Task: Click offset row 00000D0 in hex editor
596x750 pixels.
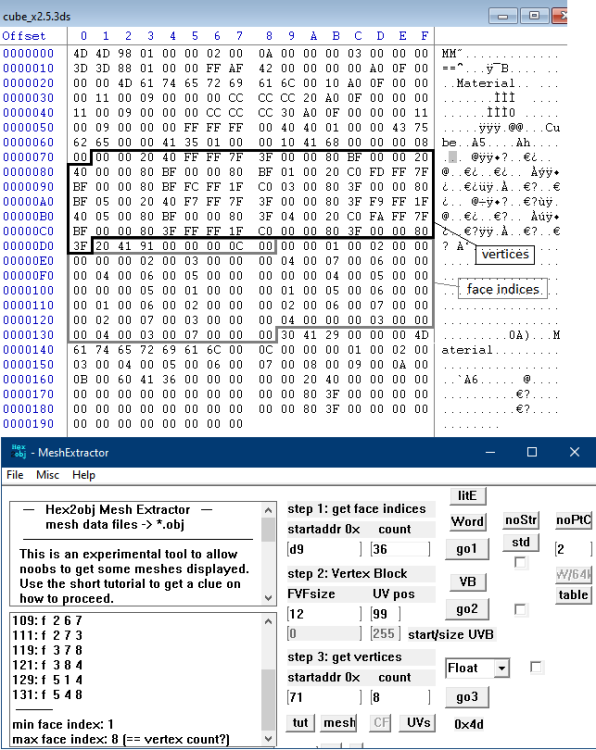Action: click(28, 246)
